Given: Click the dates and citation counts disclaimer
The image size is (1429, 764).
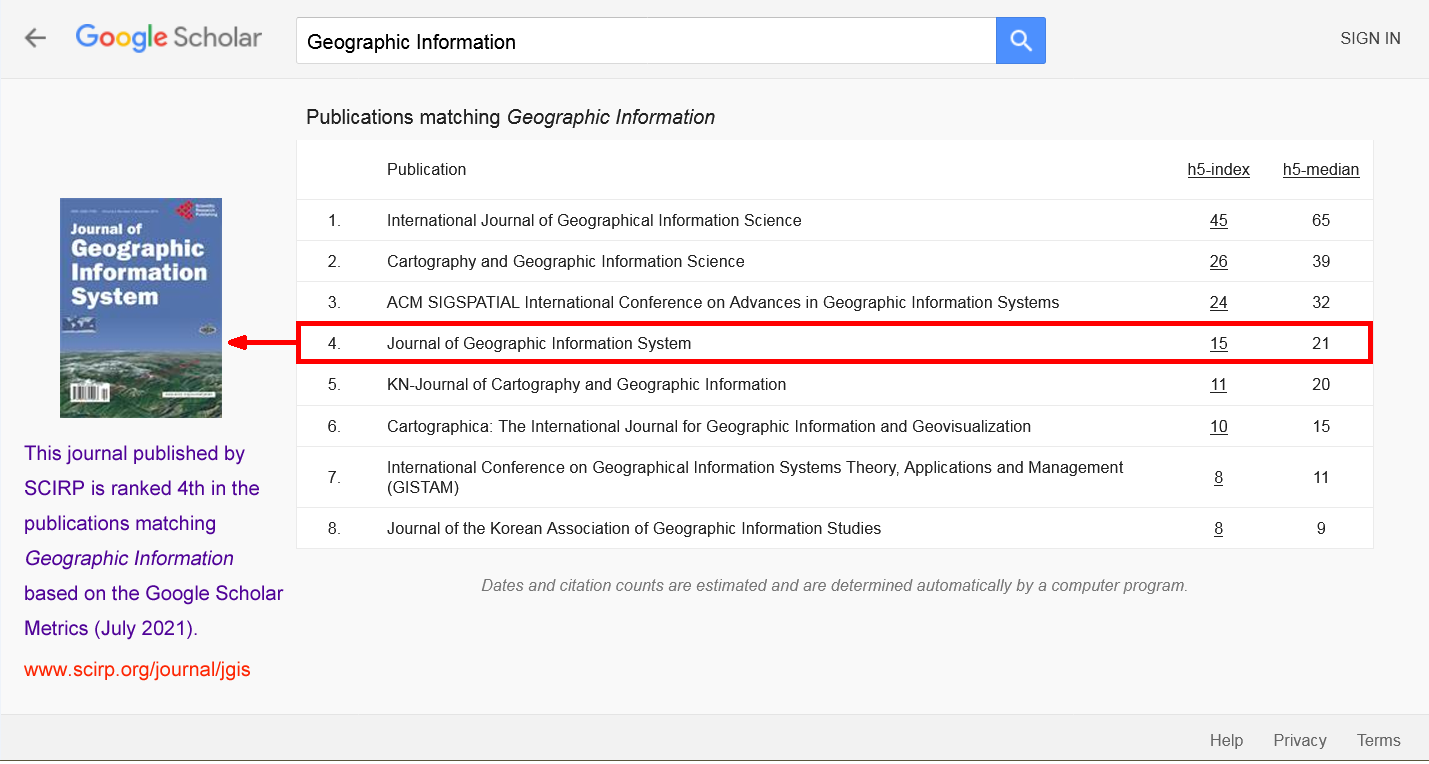Looking at the screenshot, I should point(835,586).
